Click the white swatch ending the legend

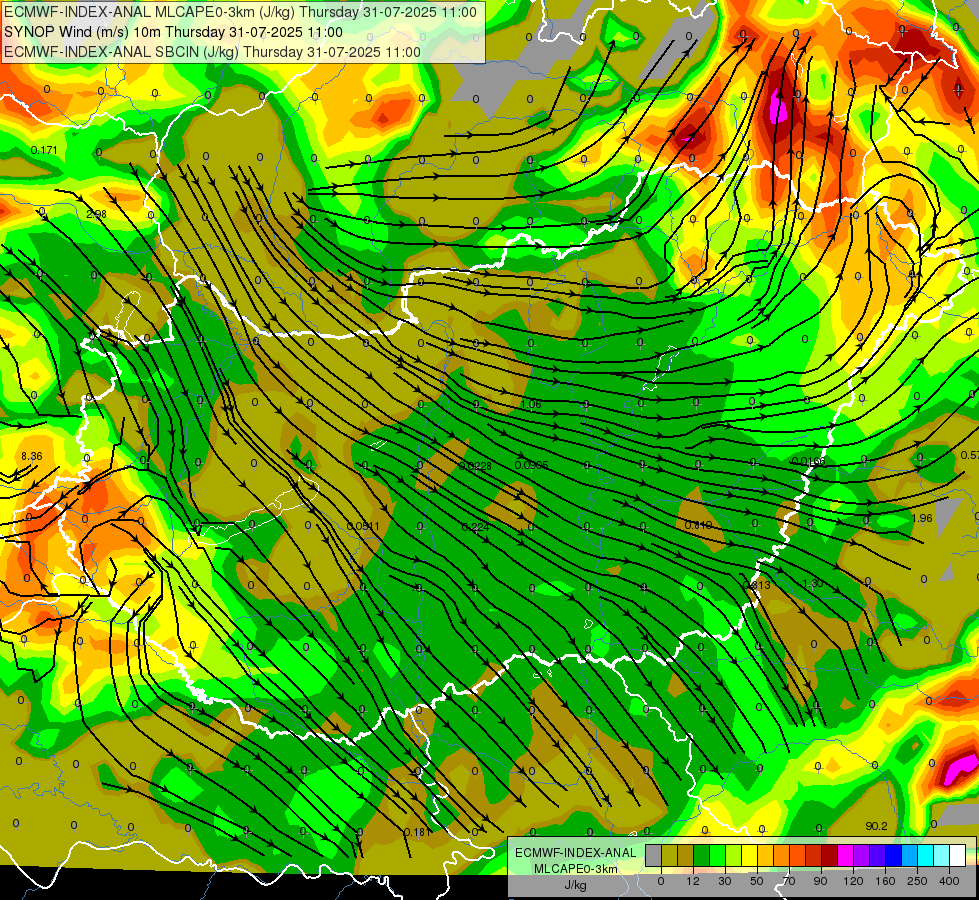click(958, 855)
